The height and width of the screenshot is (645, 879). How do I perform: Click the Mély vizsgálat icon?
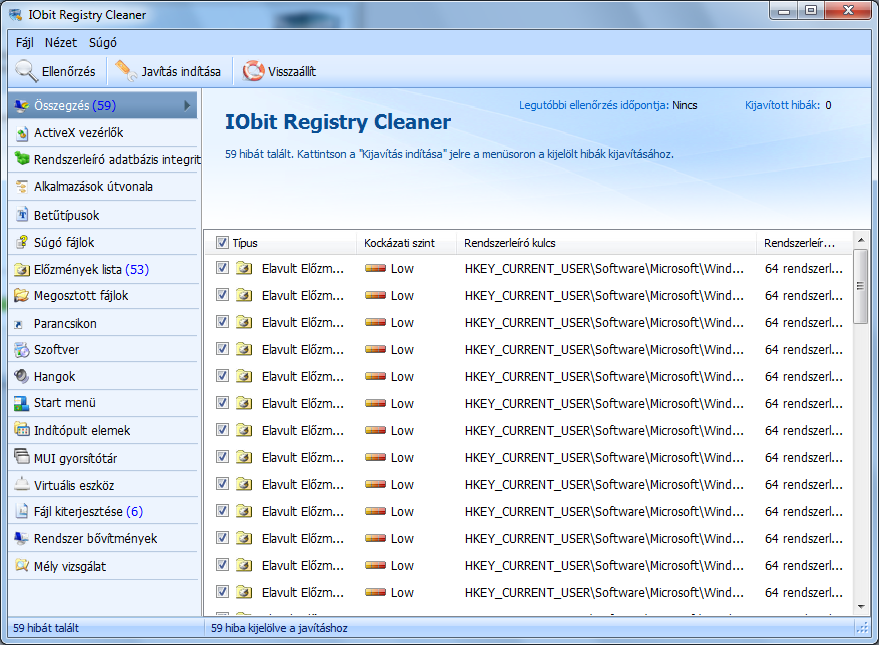22,565
